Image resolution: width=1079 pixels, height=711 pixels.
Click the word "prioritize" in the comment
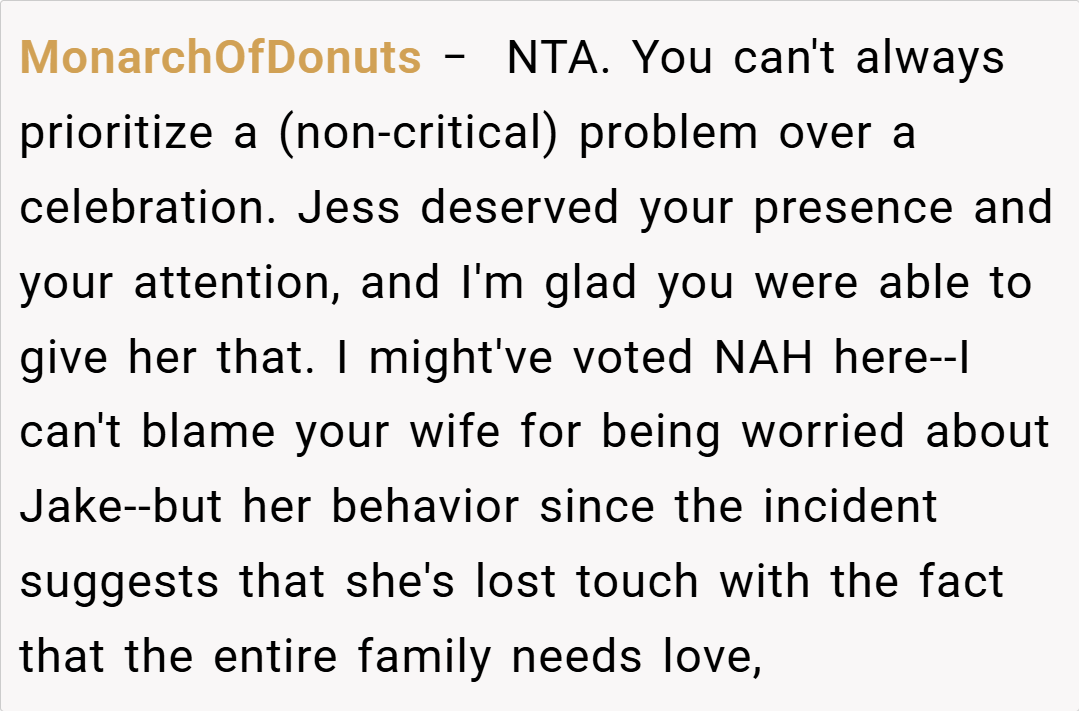point(115,133)
